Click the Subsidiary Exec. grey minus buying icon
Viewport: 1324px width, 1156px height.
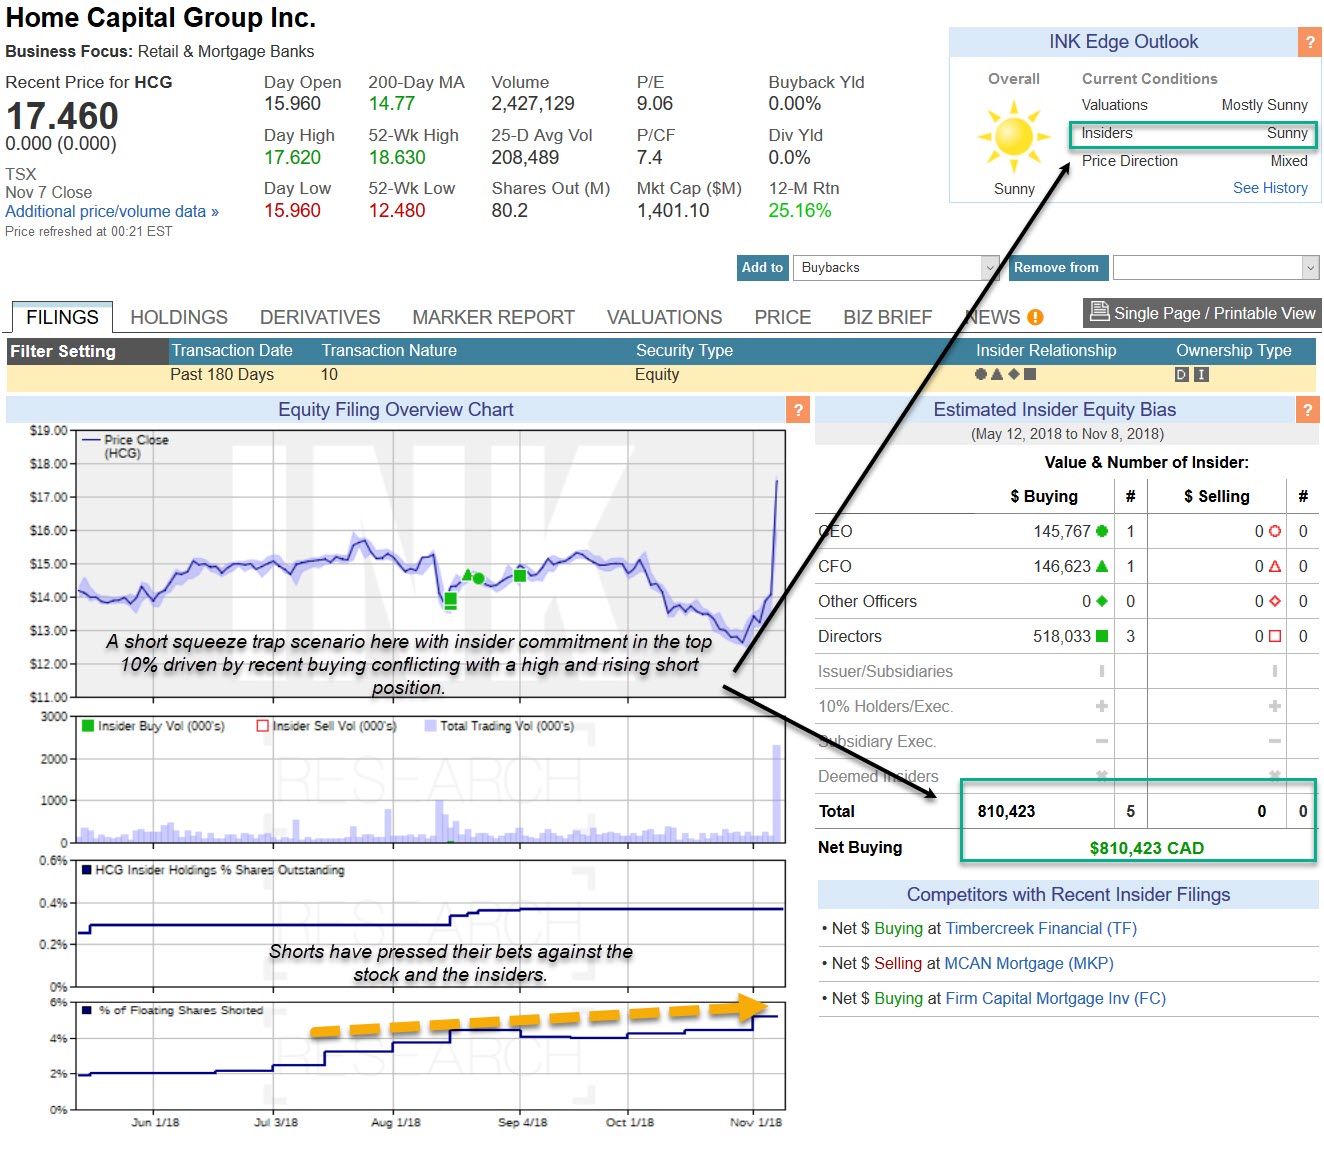pyautogui.click(x=1102, y=741)
